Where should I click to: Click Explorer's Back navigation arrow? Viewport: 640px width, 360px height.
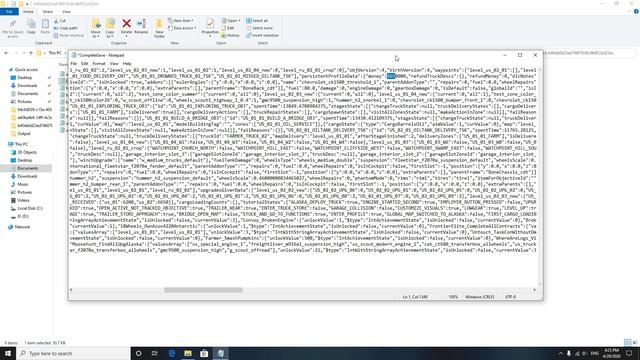[6, 53]
